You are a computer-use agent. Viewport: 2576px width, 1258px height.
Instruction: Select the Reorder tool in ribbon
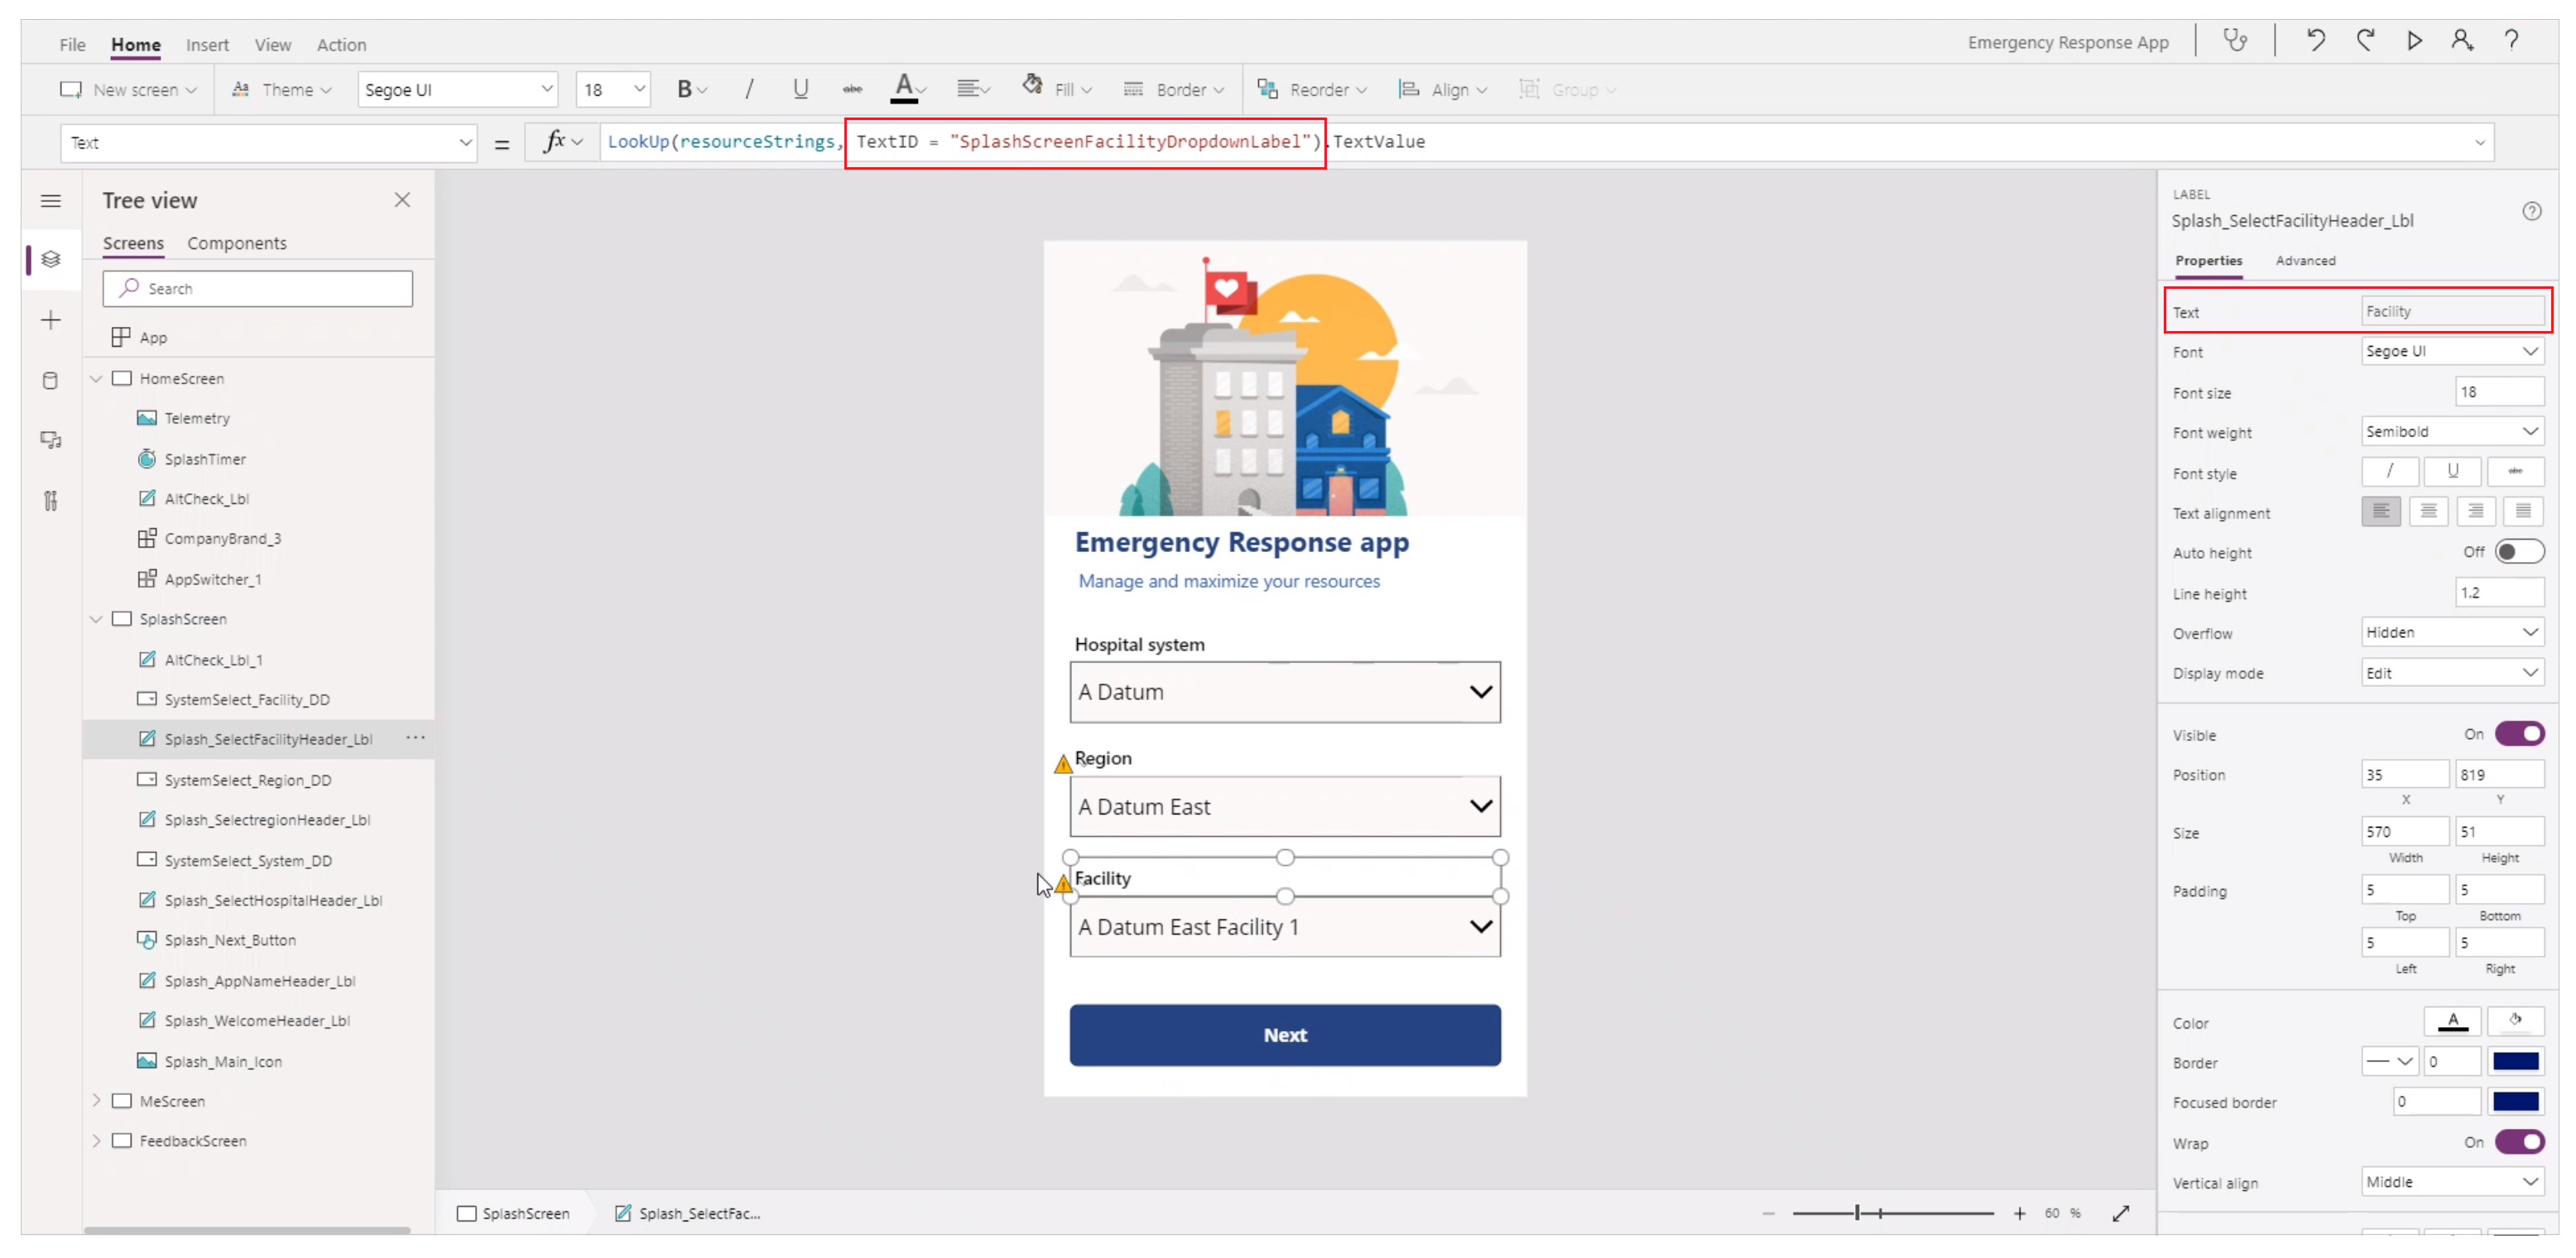(1313, 89)
